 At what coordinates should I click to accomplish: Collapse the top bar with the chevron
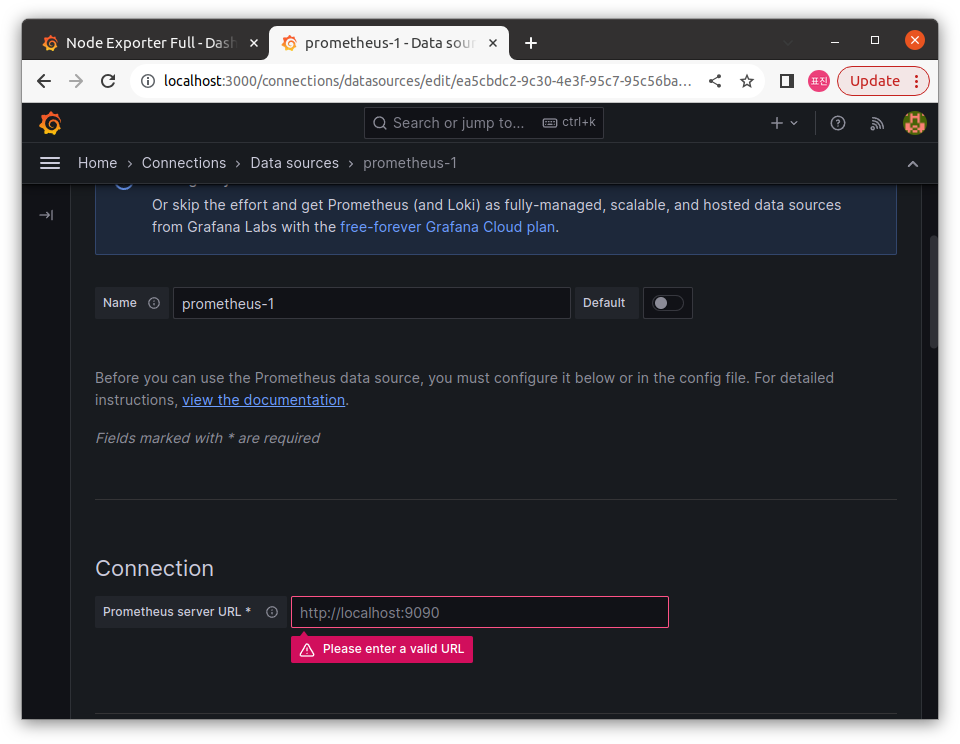coord(912,164)
